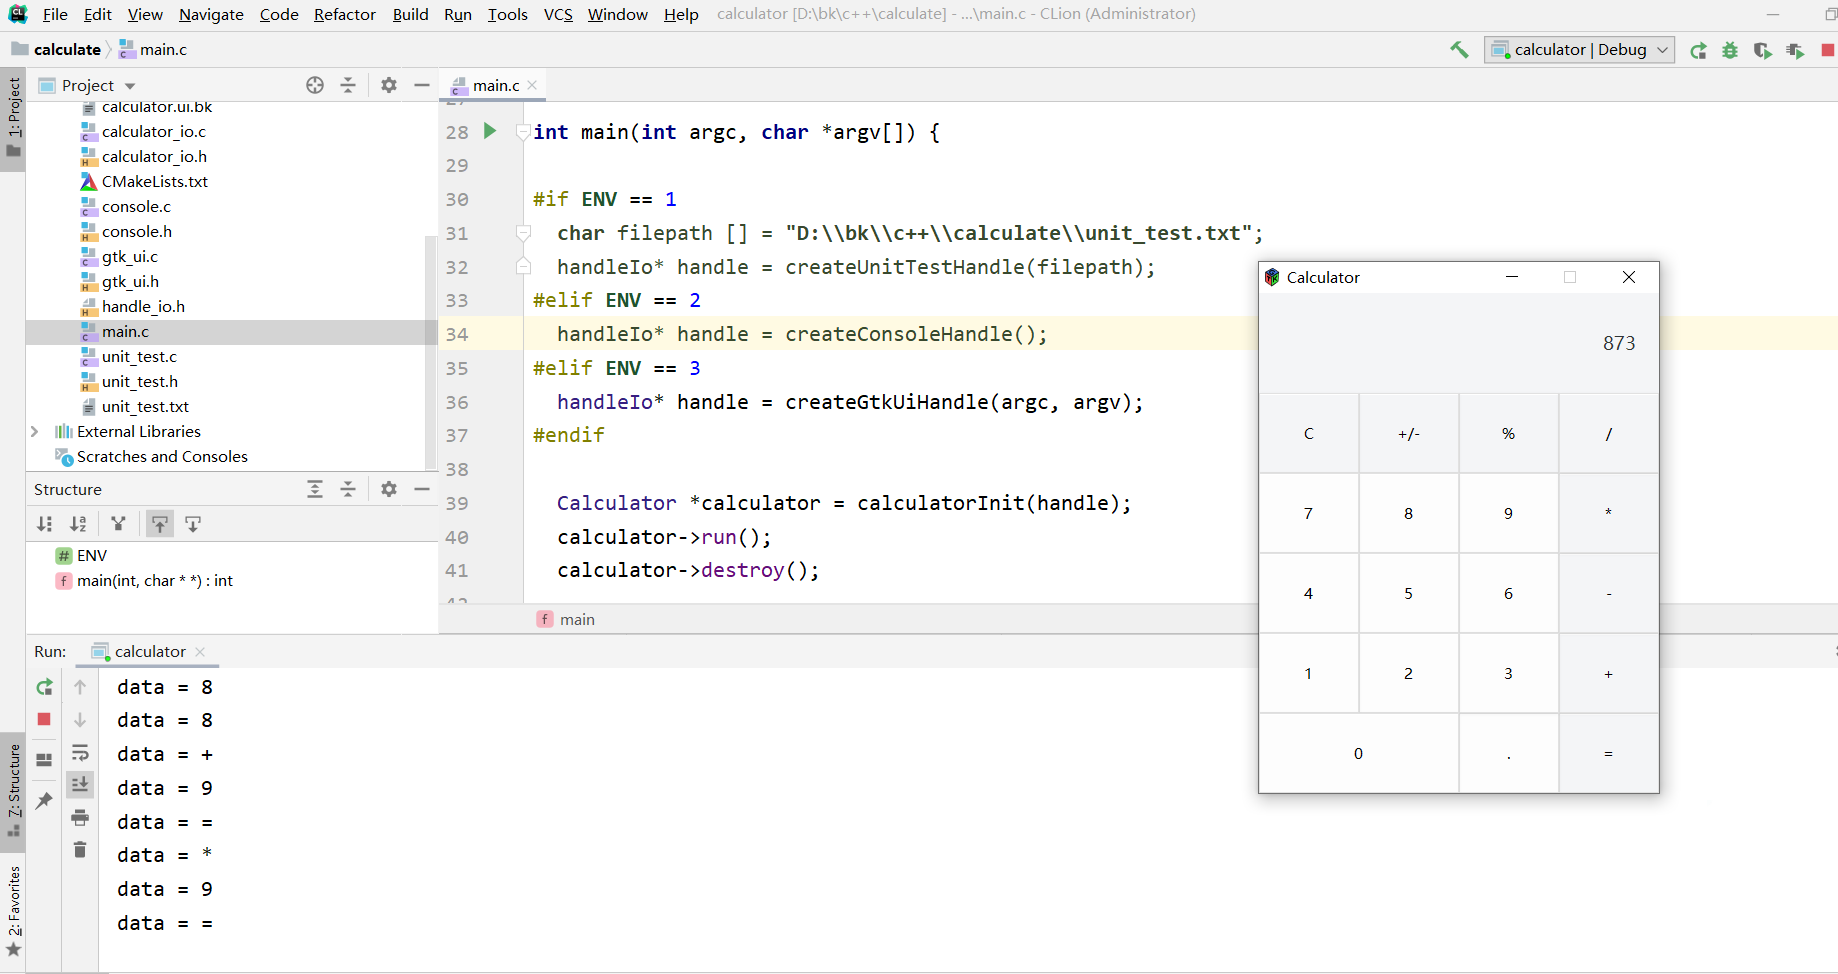Select main(int, char * *) in Structure
Screen dimensions: 1838x974
pyautogui.click(x=154, y=580)
